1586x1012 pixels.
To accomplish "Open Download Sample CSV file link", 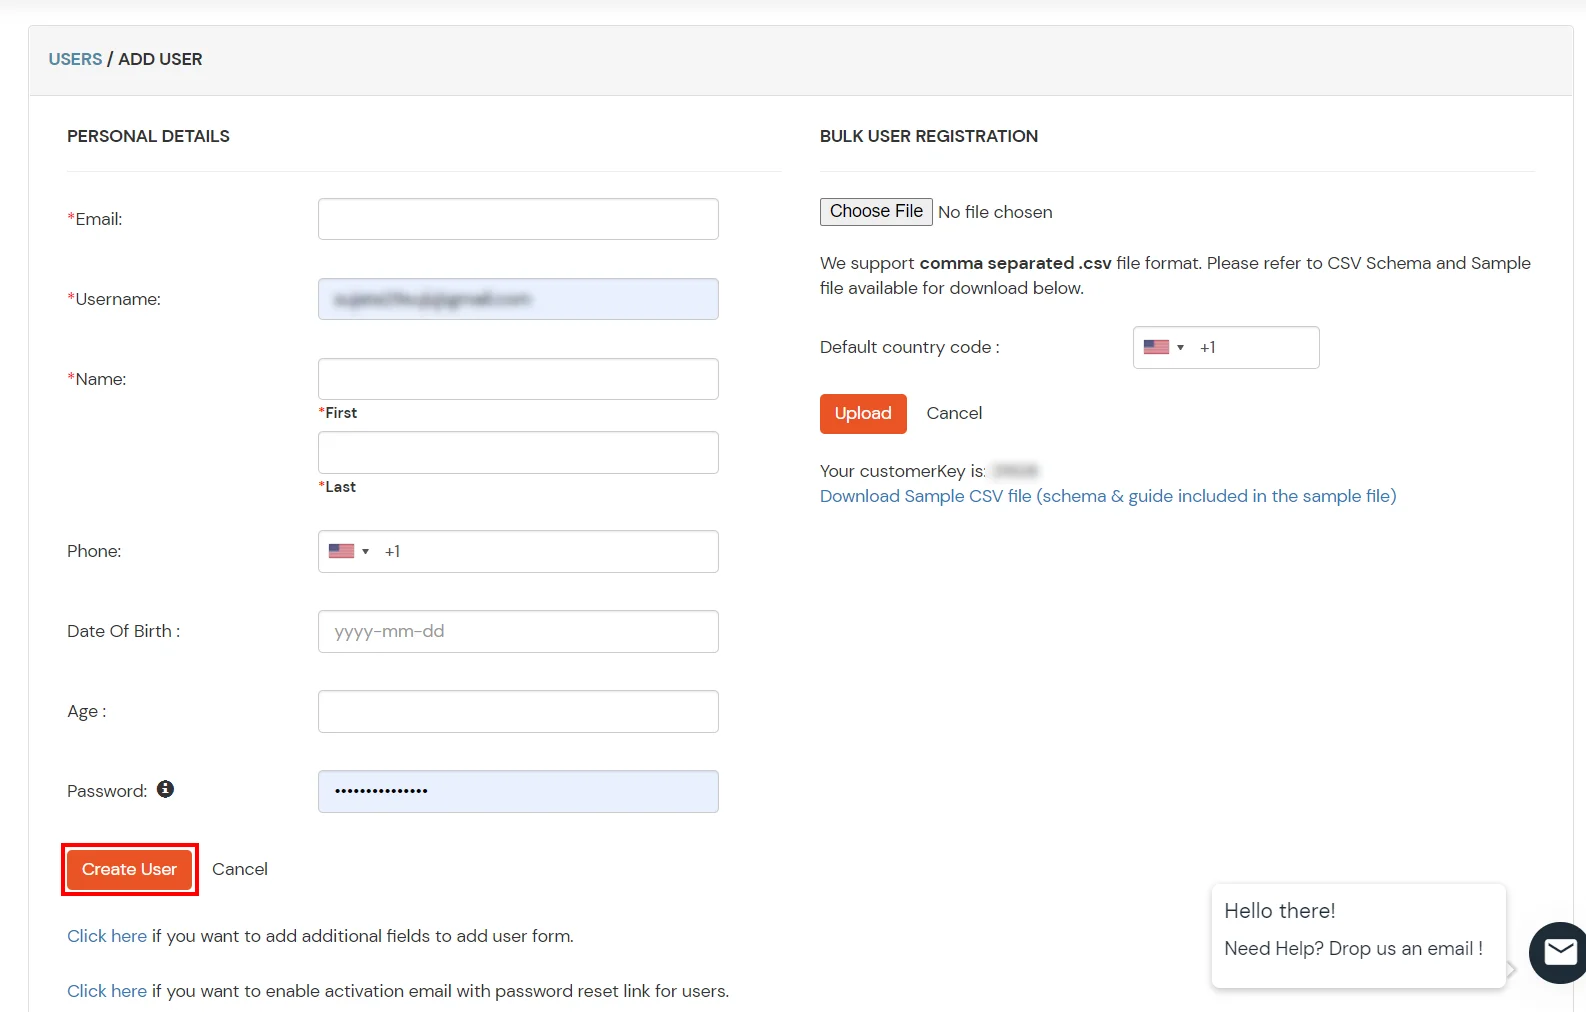I will click(1108, 496).
